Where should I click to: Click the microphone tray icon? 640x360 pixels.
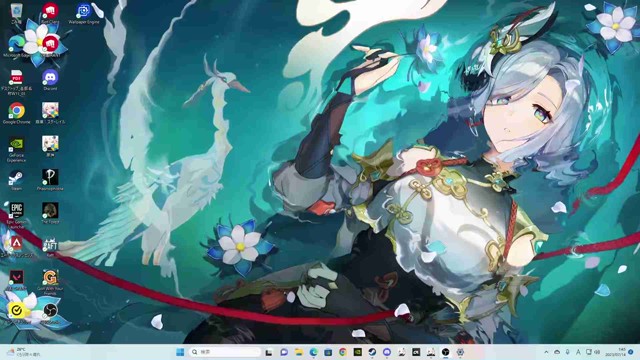click(x=567, y=352)
